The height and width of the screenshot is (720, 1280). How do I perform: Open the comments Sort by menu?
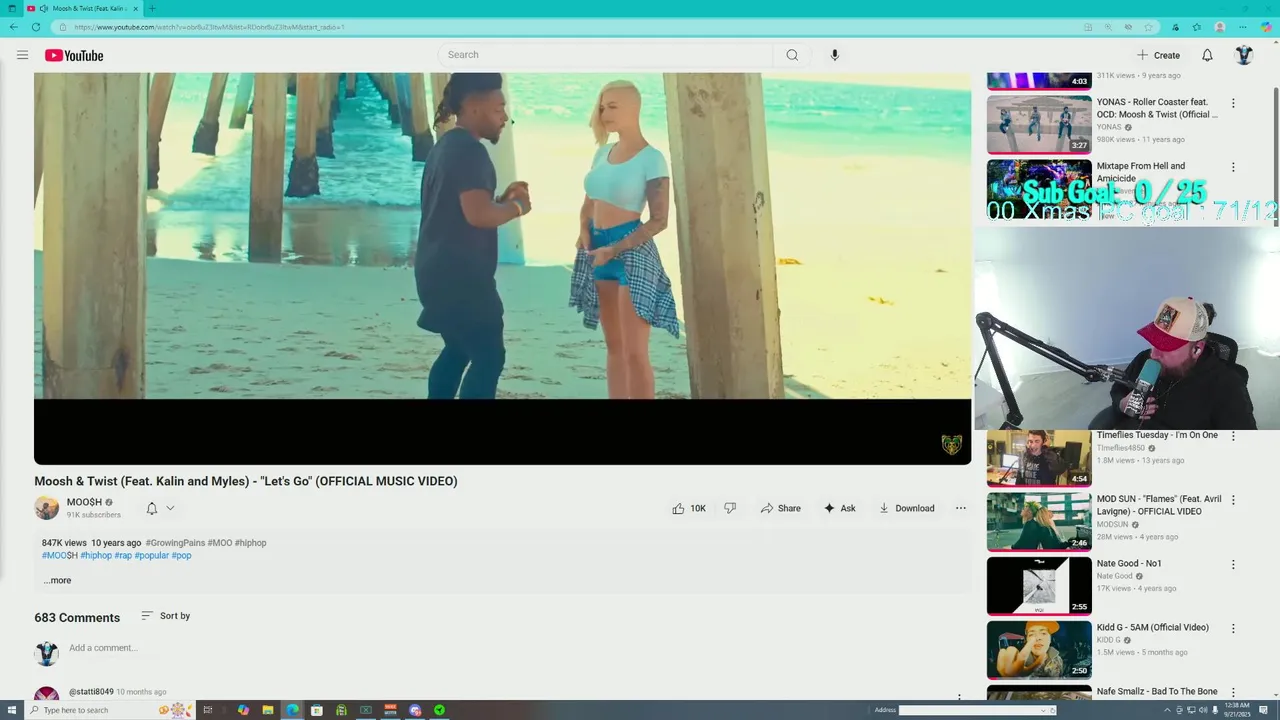pyautogui.click(x=165, y=616)
